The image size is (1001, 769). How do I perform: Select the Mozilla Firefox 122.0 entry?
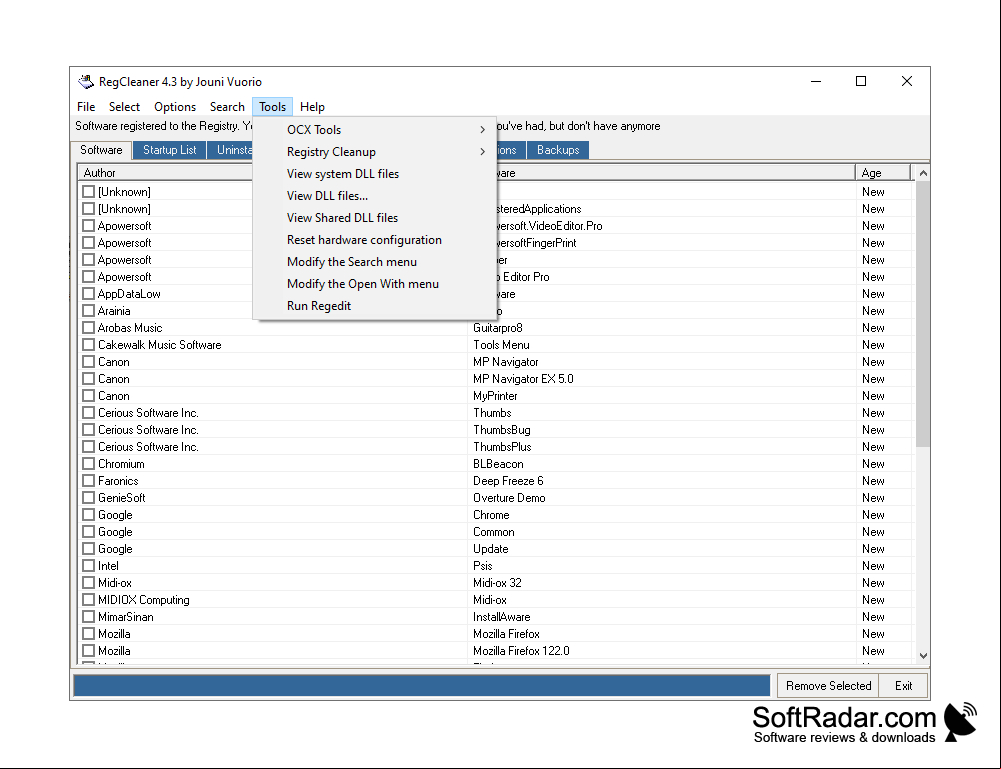tap(521, 651)
